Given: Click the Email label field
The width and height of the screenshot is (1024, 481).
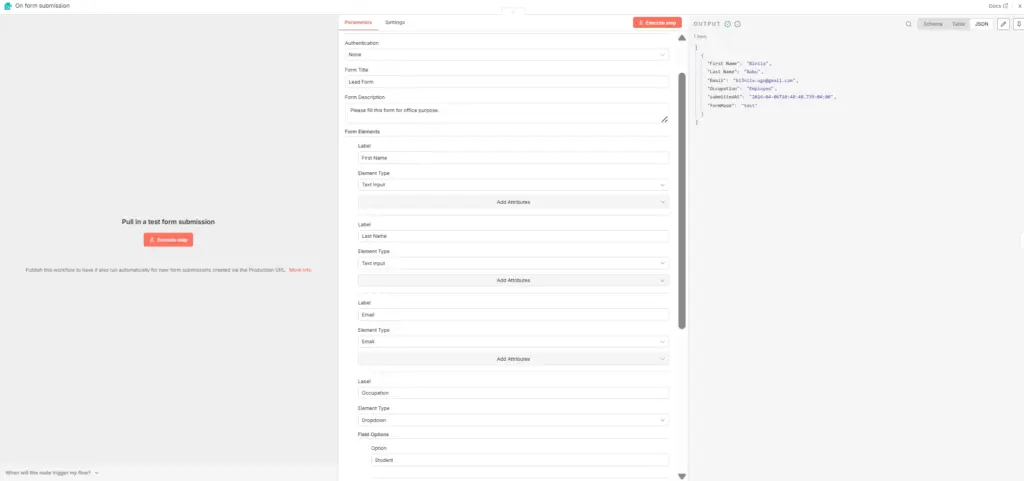Looking at the screenshot, I should (513, 315).
